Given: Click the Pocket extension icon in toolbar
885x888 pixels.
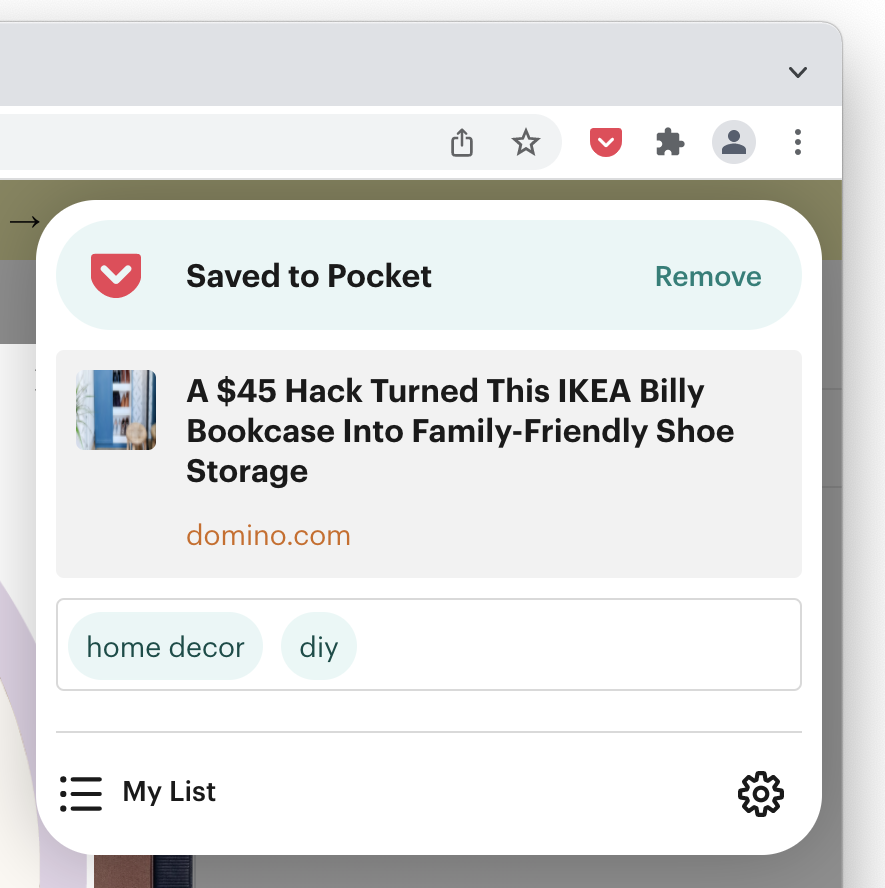Looking at the screenshot, I should (605, 142).
